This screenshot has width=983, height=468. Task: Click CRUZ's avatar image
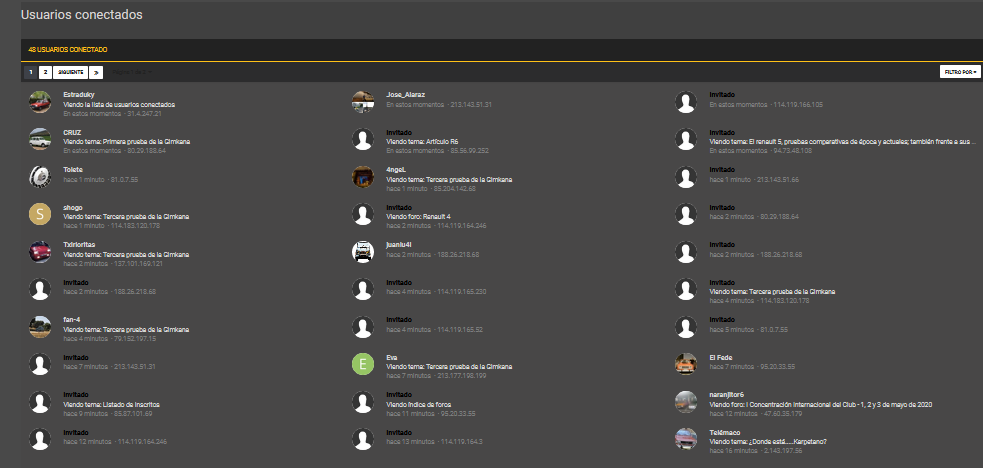(40, 139)
